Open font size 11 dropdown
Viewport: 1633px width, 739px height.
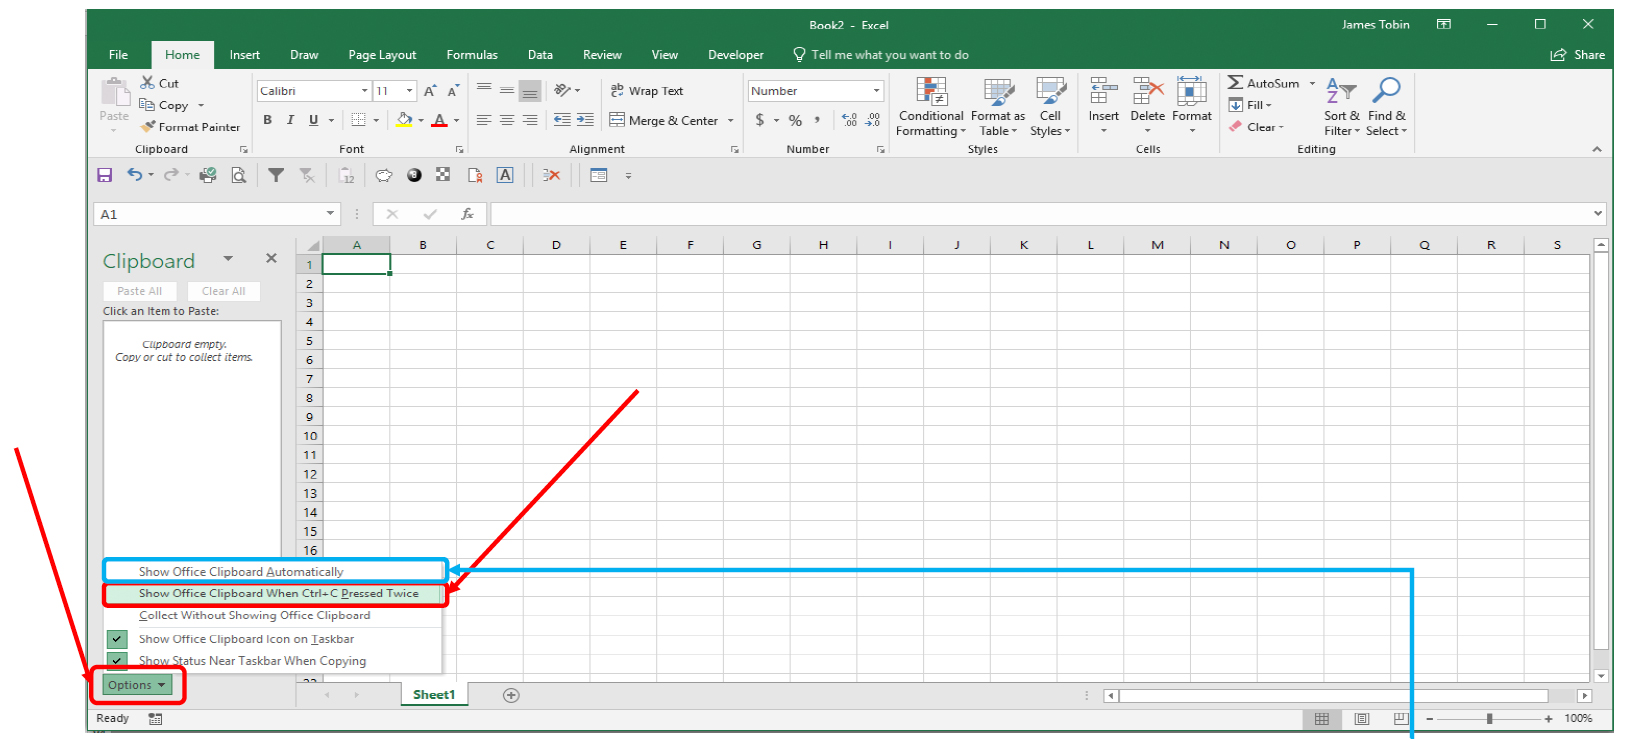(x=409, y=91)
